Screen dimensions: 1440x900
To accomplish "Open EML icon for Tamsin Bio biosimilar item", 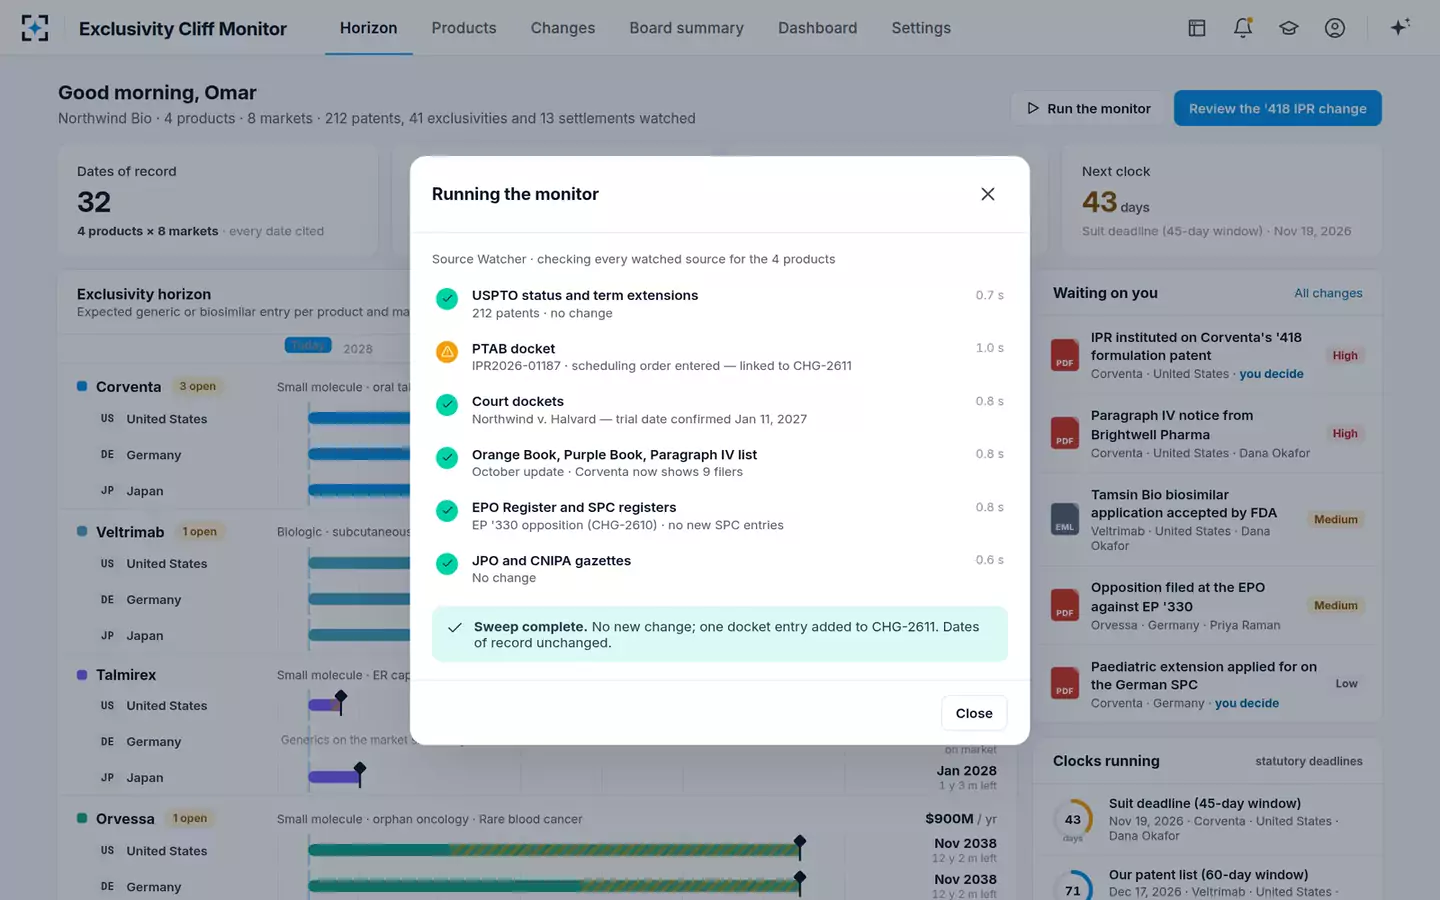I will 1065,519.
